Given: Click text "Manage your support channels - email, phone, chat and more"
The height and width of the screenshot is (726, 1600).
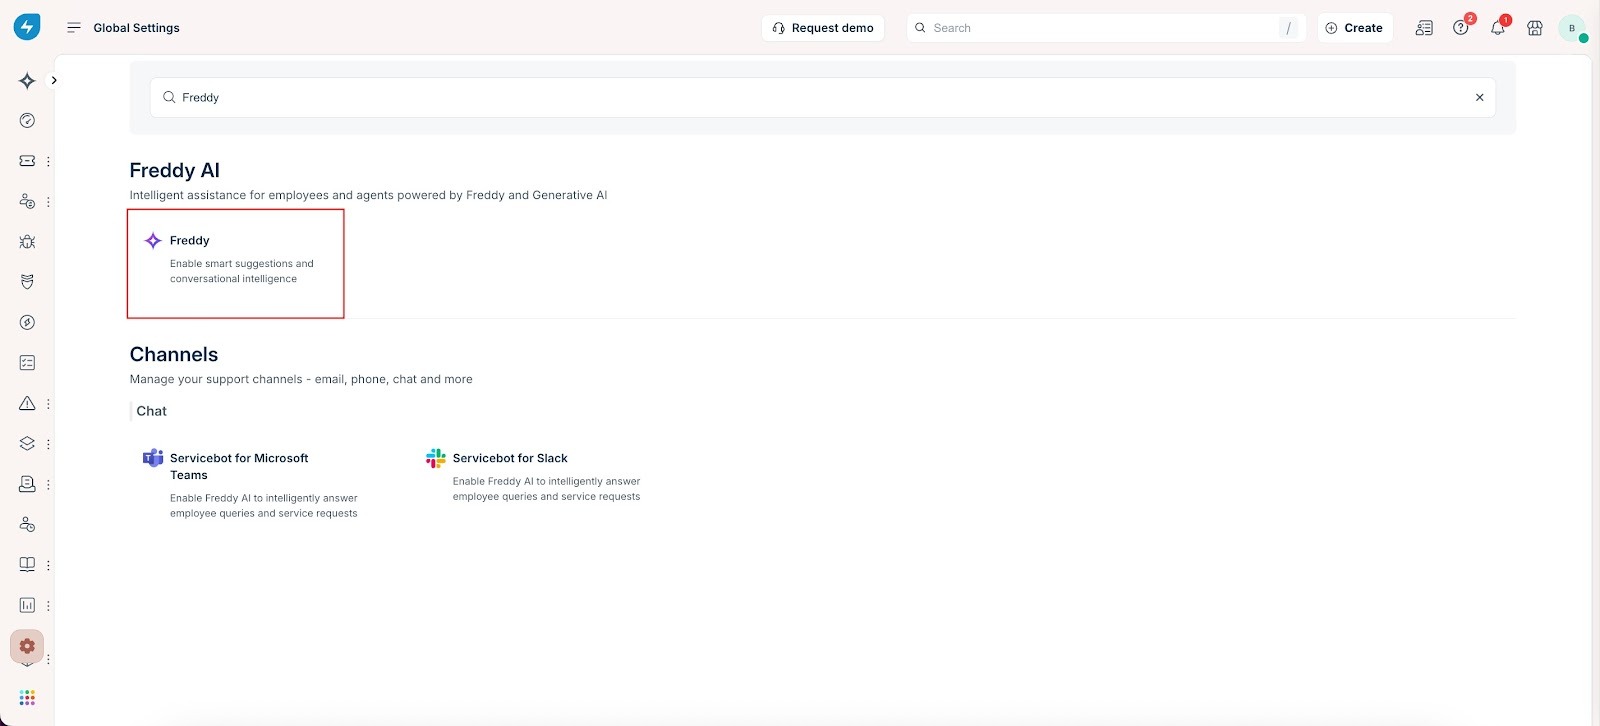Looking at the screenshot, I should (x=301, y=379).
